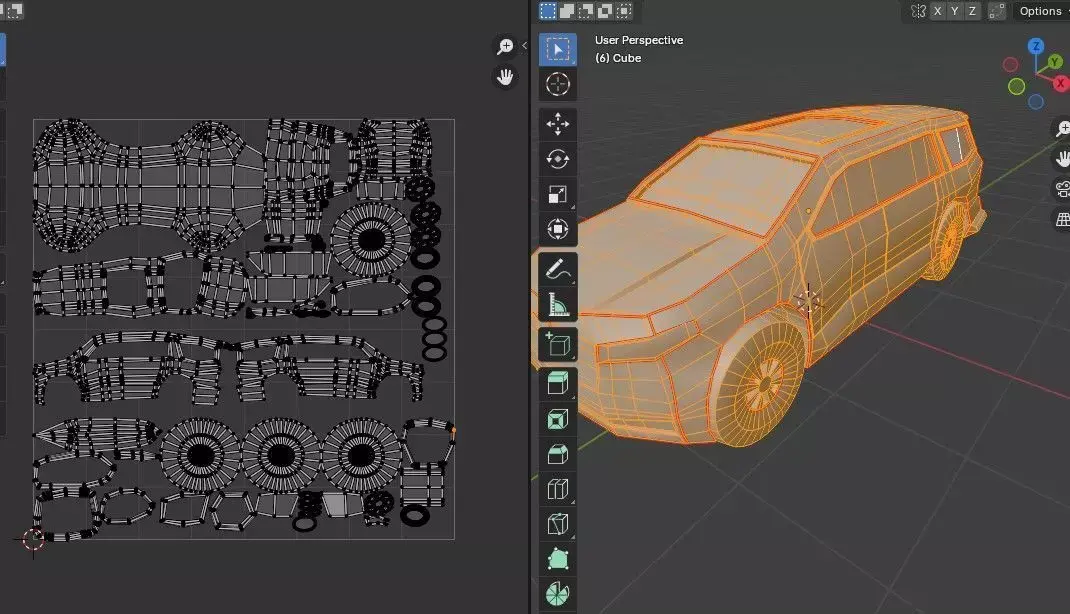Click the 3D cursor on car model
The image size is (1070, 614).
[x=809, y=302]
